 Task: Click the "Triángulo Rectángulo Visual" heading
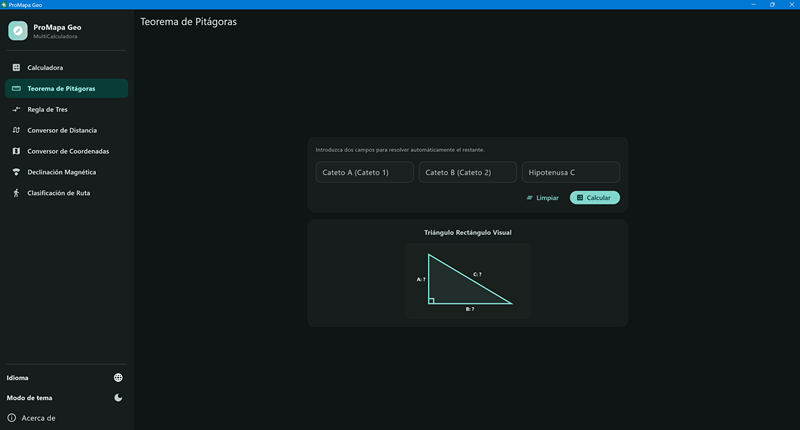(468, 233)
